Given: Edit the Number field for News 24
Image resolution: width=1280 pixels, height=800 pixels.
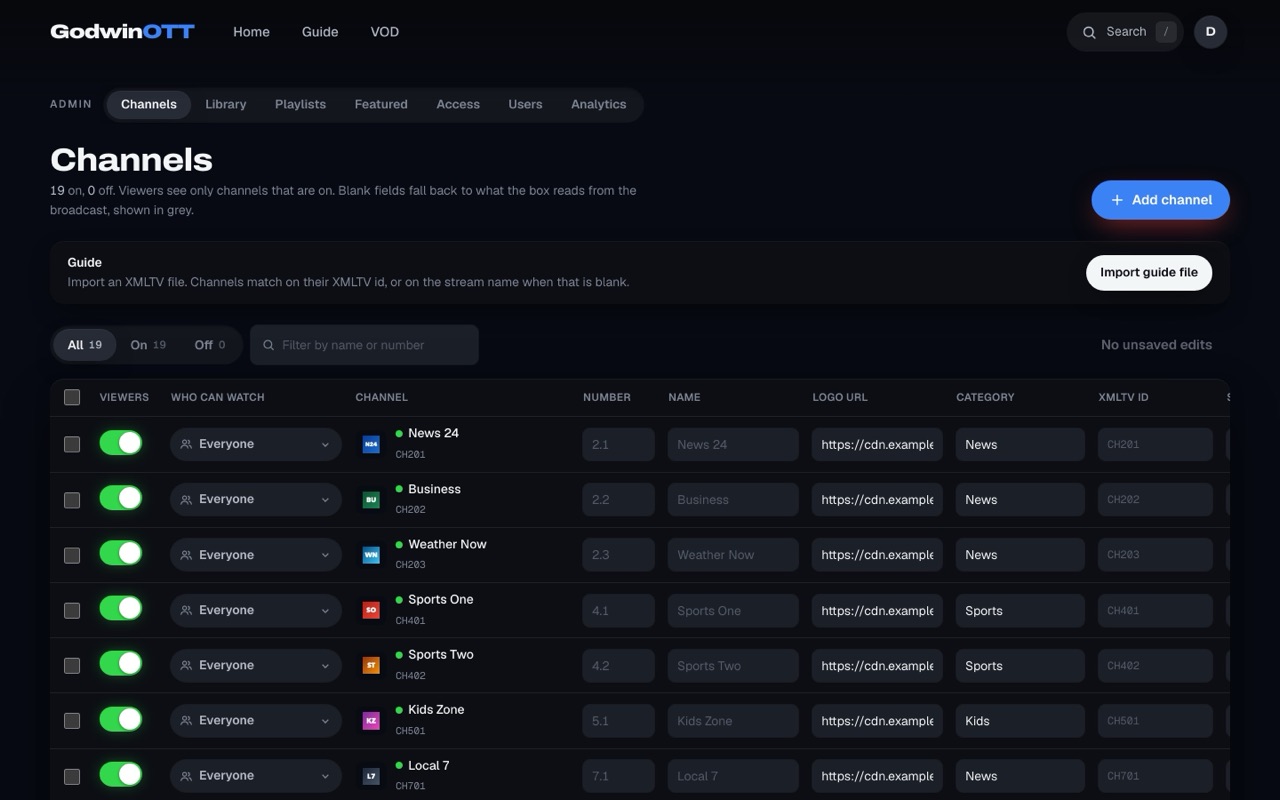Looking at the screenshot, I should [618, 444].
